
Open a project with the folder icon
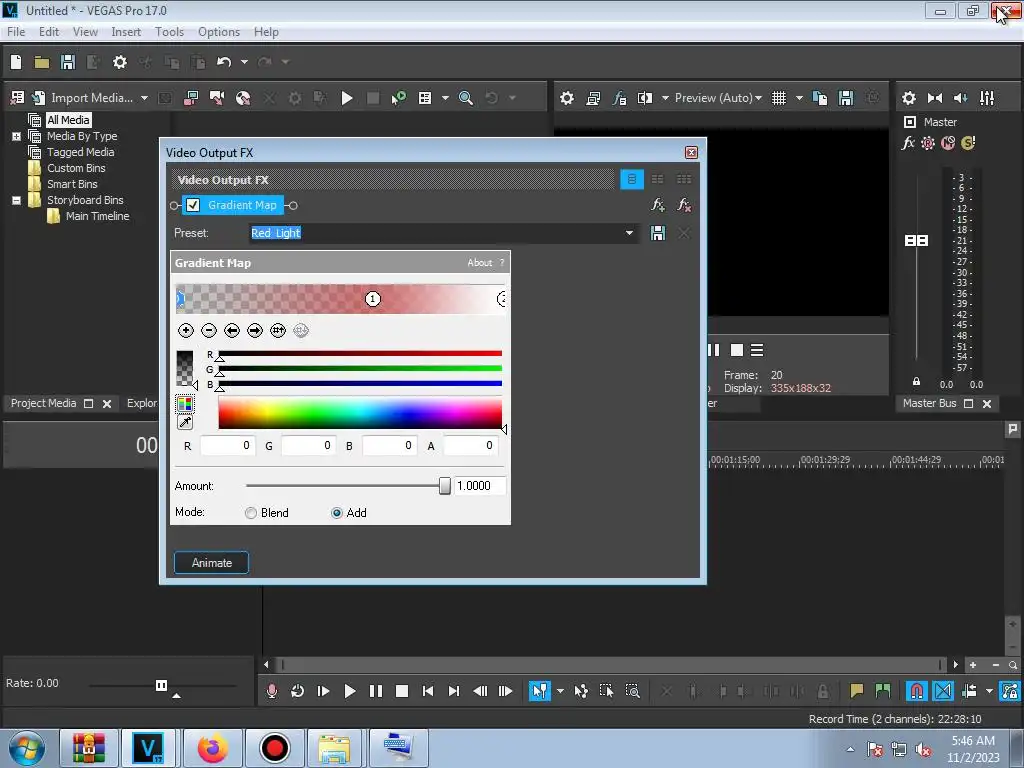tap(42, 62)
